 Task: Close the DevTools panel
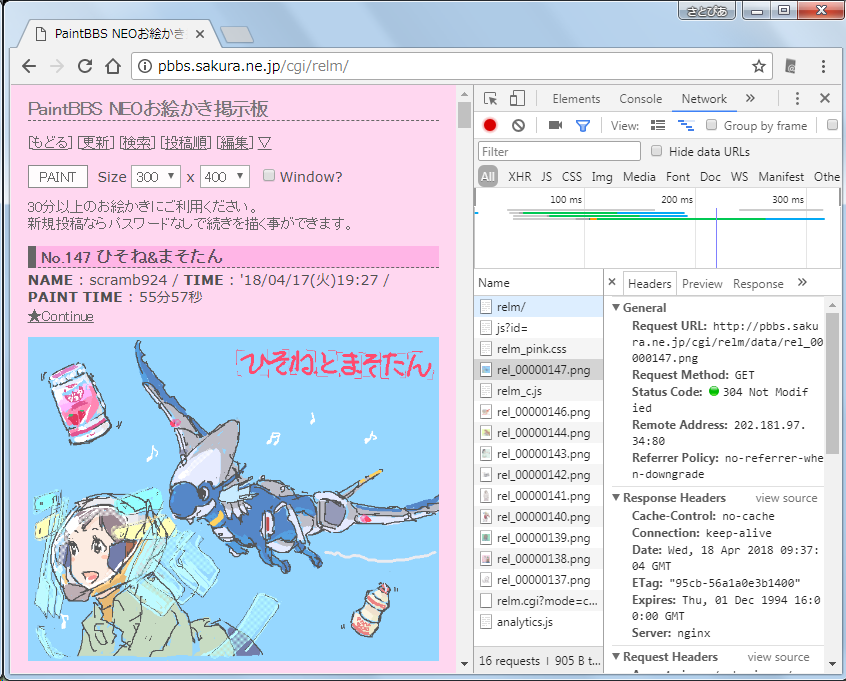[x=824, y=98]
